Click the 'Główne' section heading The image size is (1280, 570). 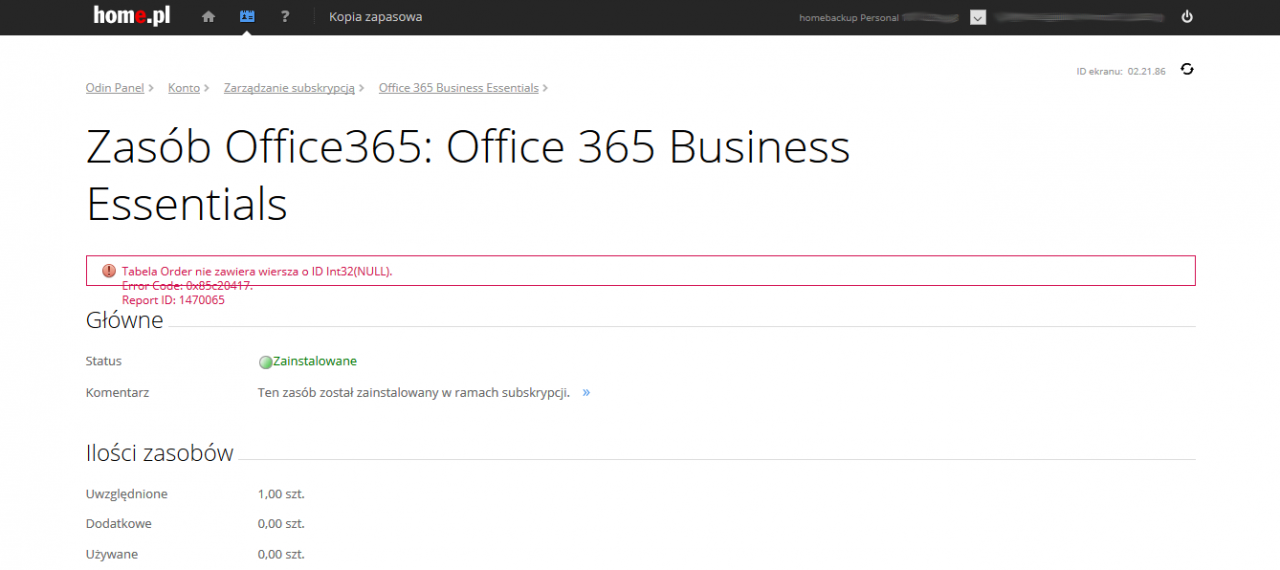point(125,320)
